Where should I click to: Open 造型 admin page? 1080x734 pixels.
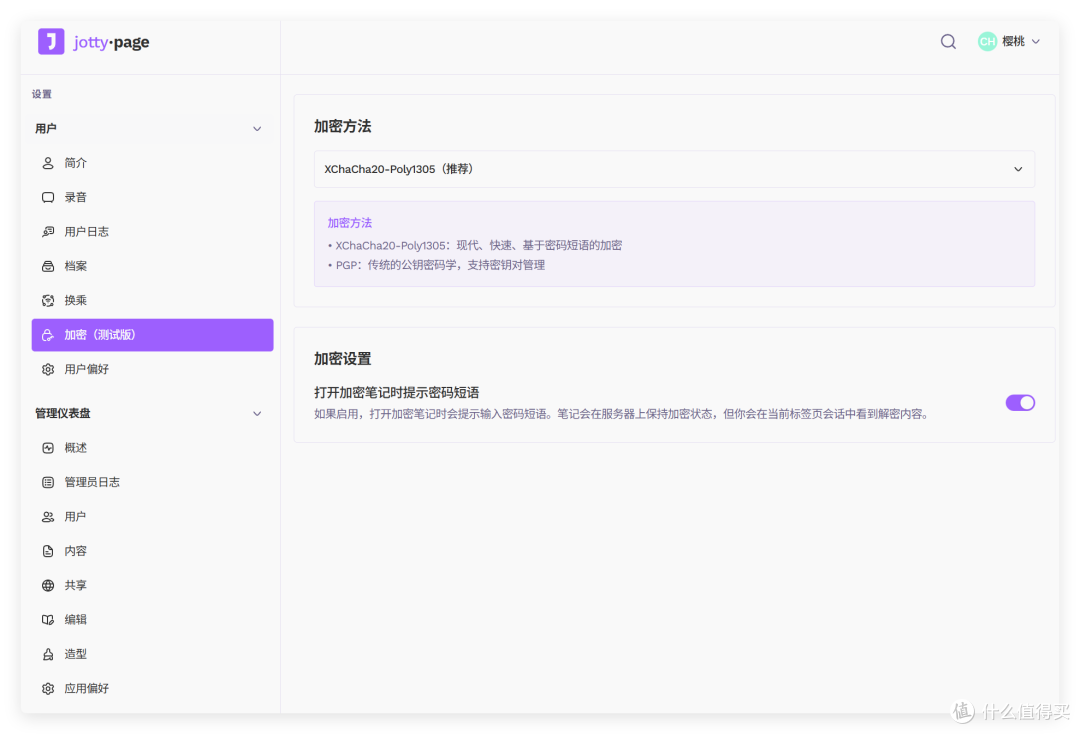152,655
